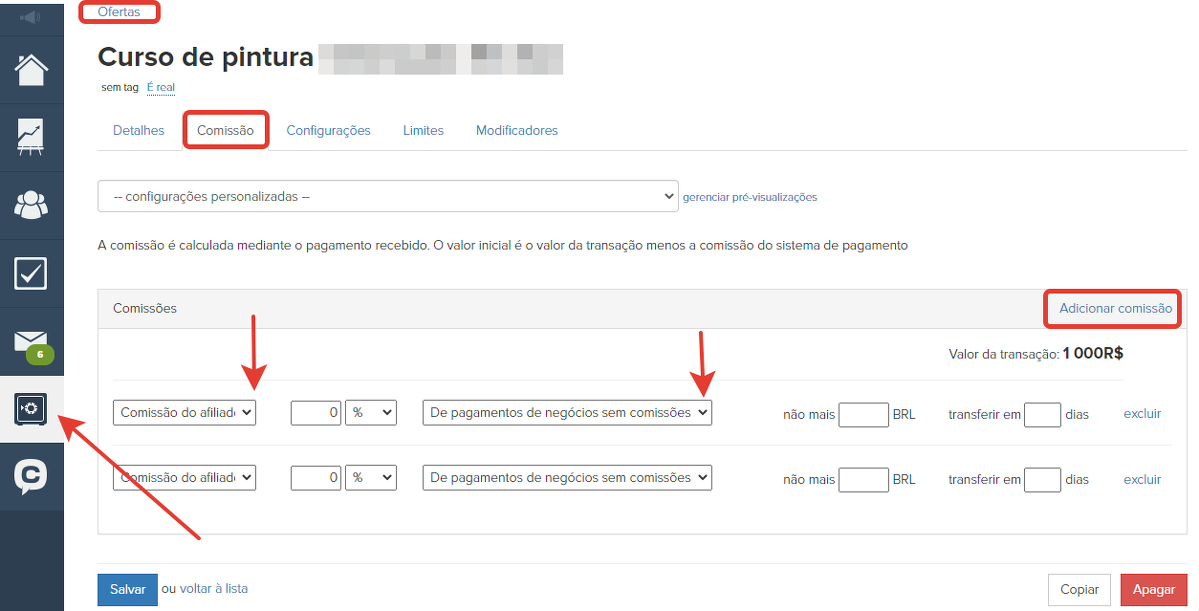Image resolution: width=1199 pixels, height=611 pixels.
Task: Expand the configurações personalizadas dropdown
Action: coord(387,197)
